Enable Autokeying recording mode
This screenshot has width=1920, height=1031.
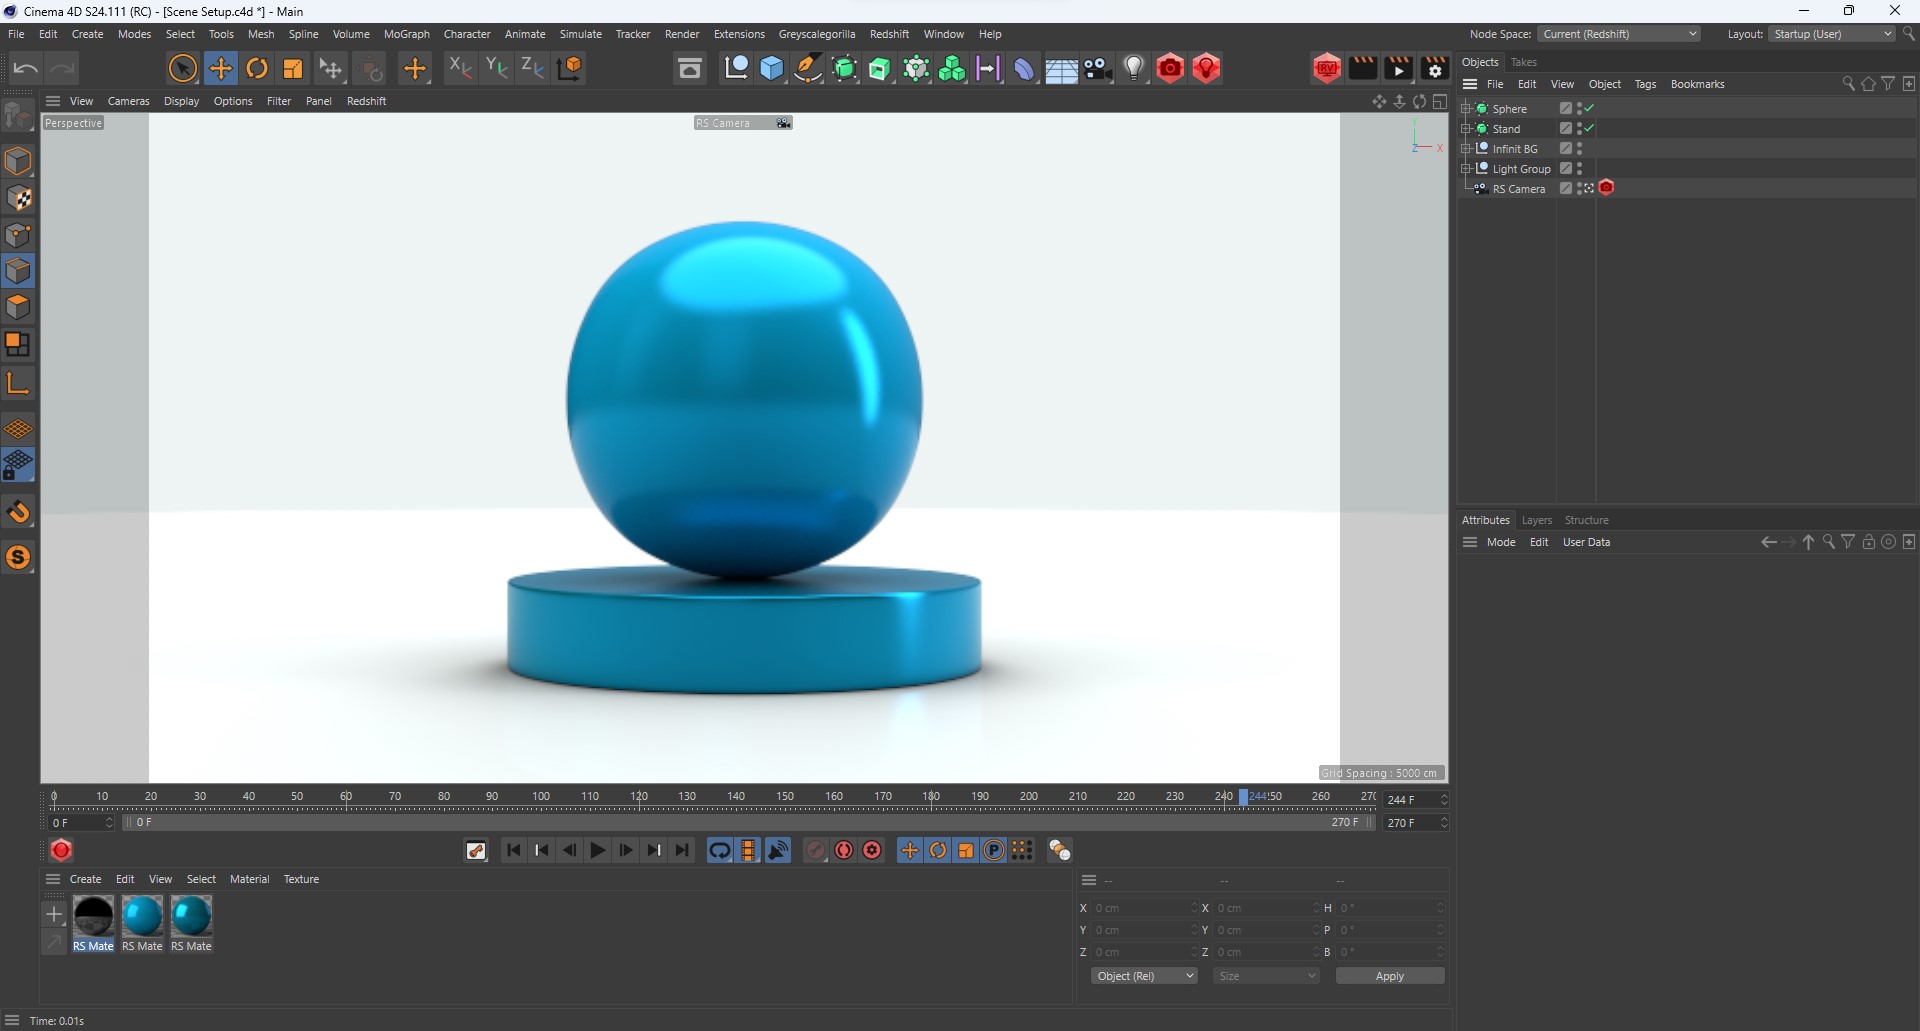click(843, 850)
